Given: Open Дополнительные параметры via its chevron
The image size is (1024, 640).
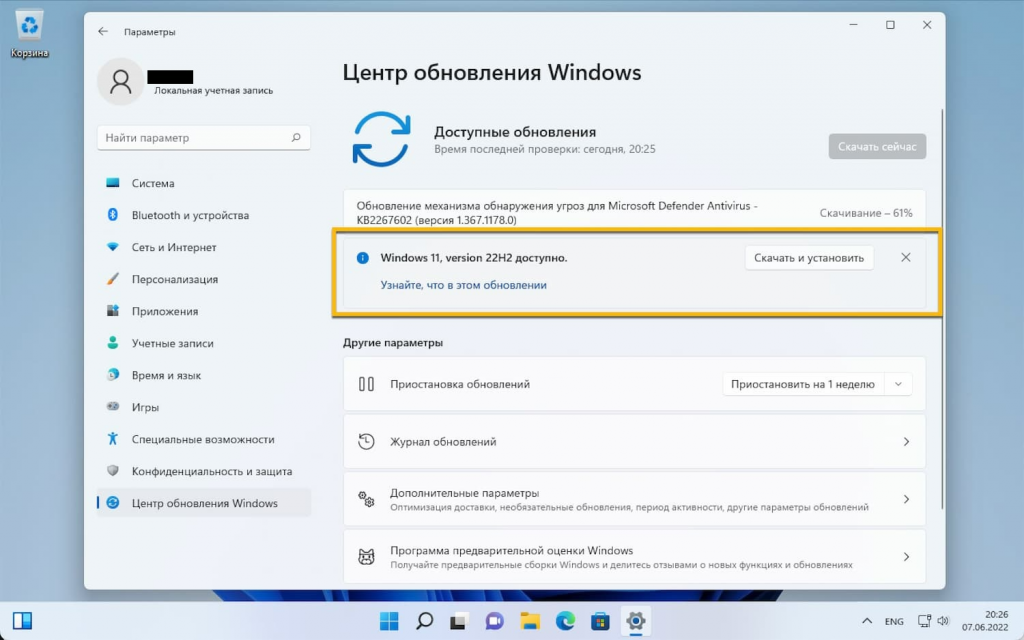Looking at the screenshot, I should point(906,499).
